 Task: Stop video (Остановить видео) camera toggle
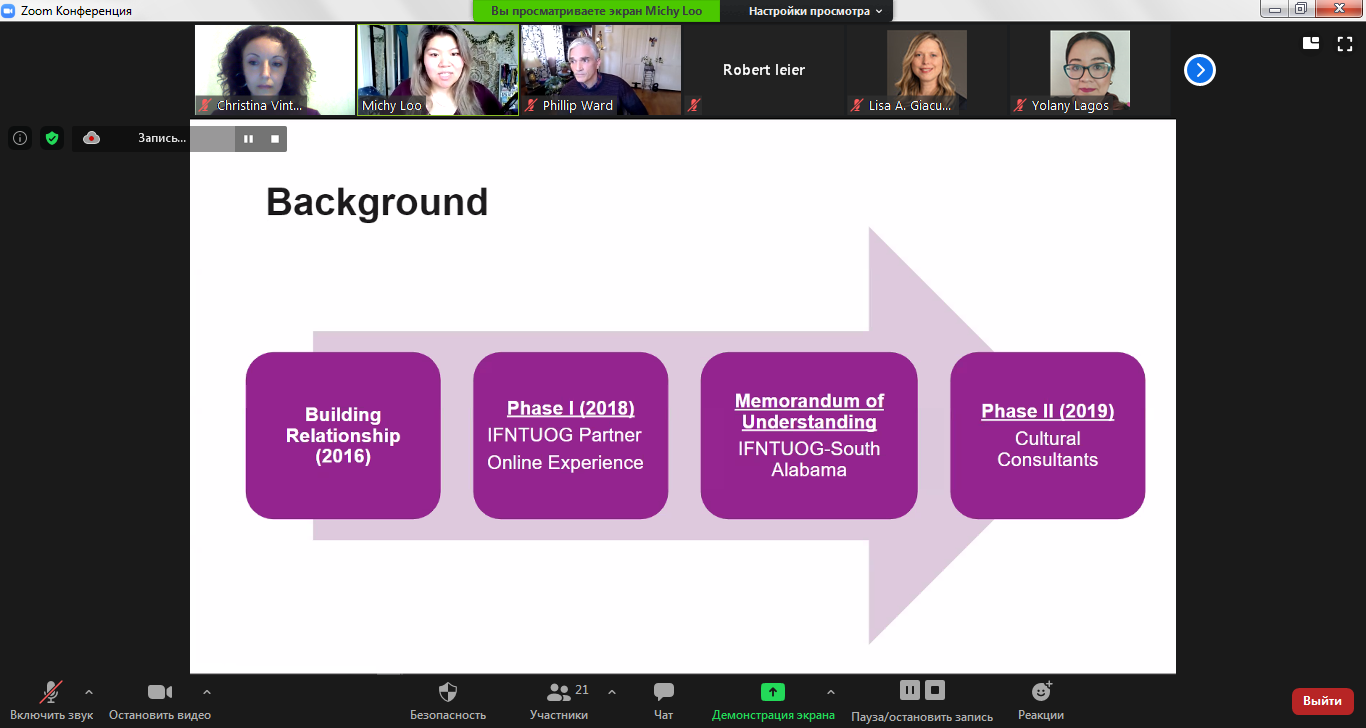(x=160, y=692)
